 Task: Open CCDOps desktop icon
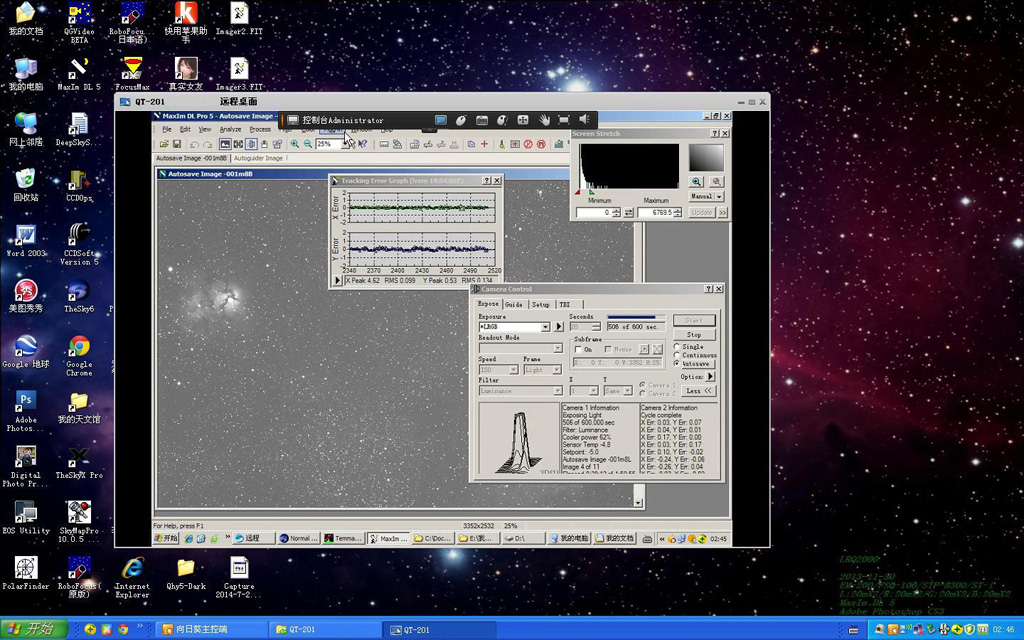tap(79, 185)
